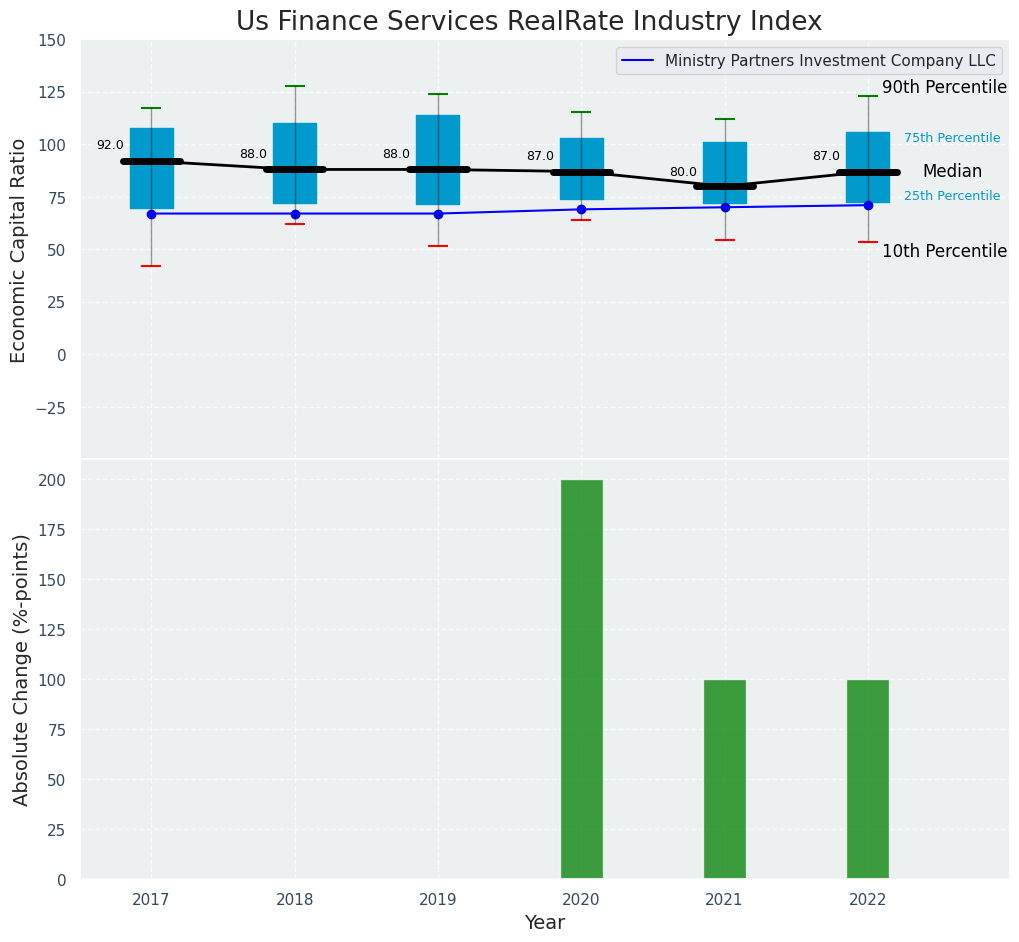Click the chart title text
The height and width of the screenshot is (942, 1019).
tap(529, 22)
